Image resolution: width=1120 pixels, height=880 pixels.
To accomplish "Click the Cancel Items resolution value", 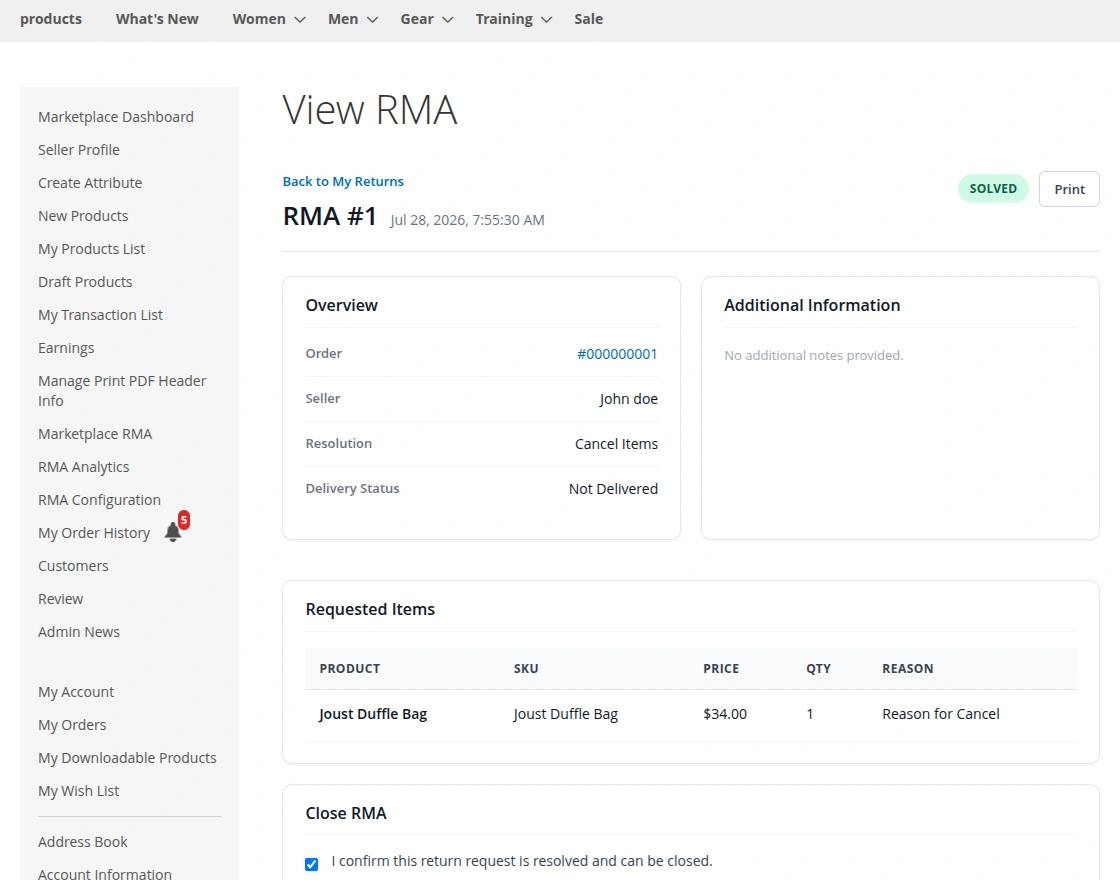I will [616, 444].
